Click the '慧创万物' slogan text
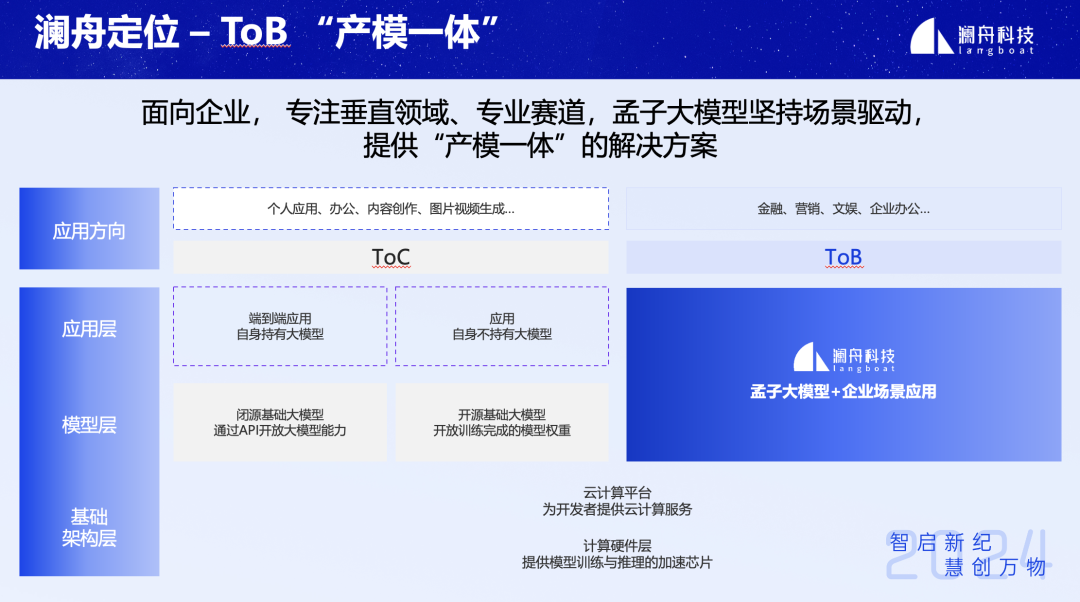 (995, 567)
